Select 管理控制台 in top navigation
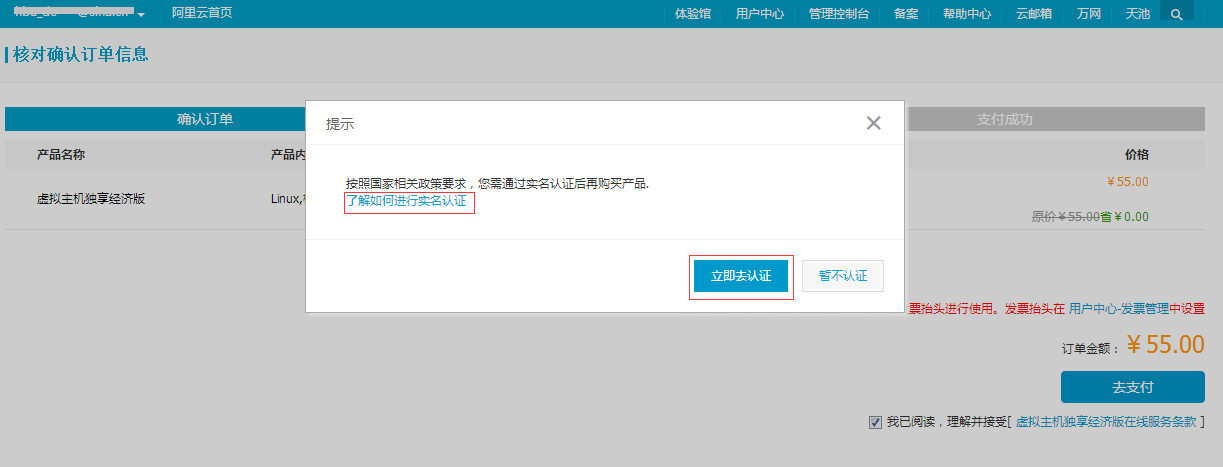1223x467 pixels. [838, 14]
